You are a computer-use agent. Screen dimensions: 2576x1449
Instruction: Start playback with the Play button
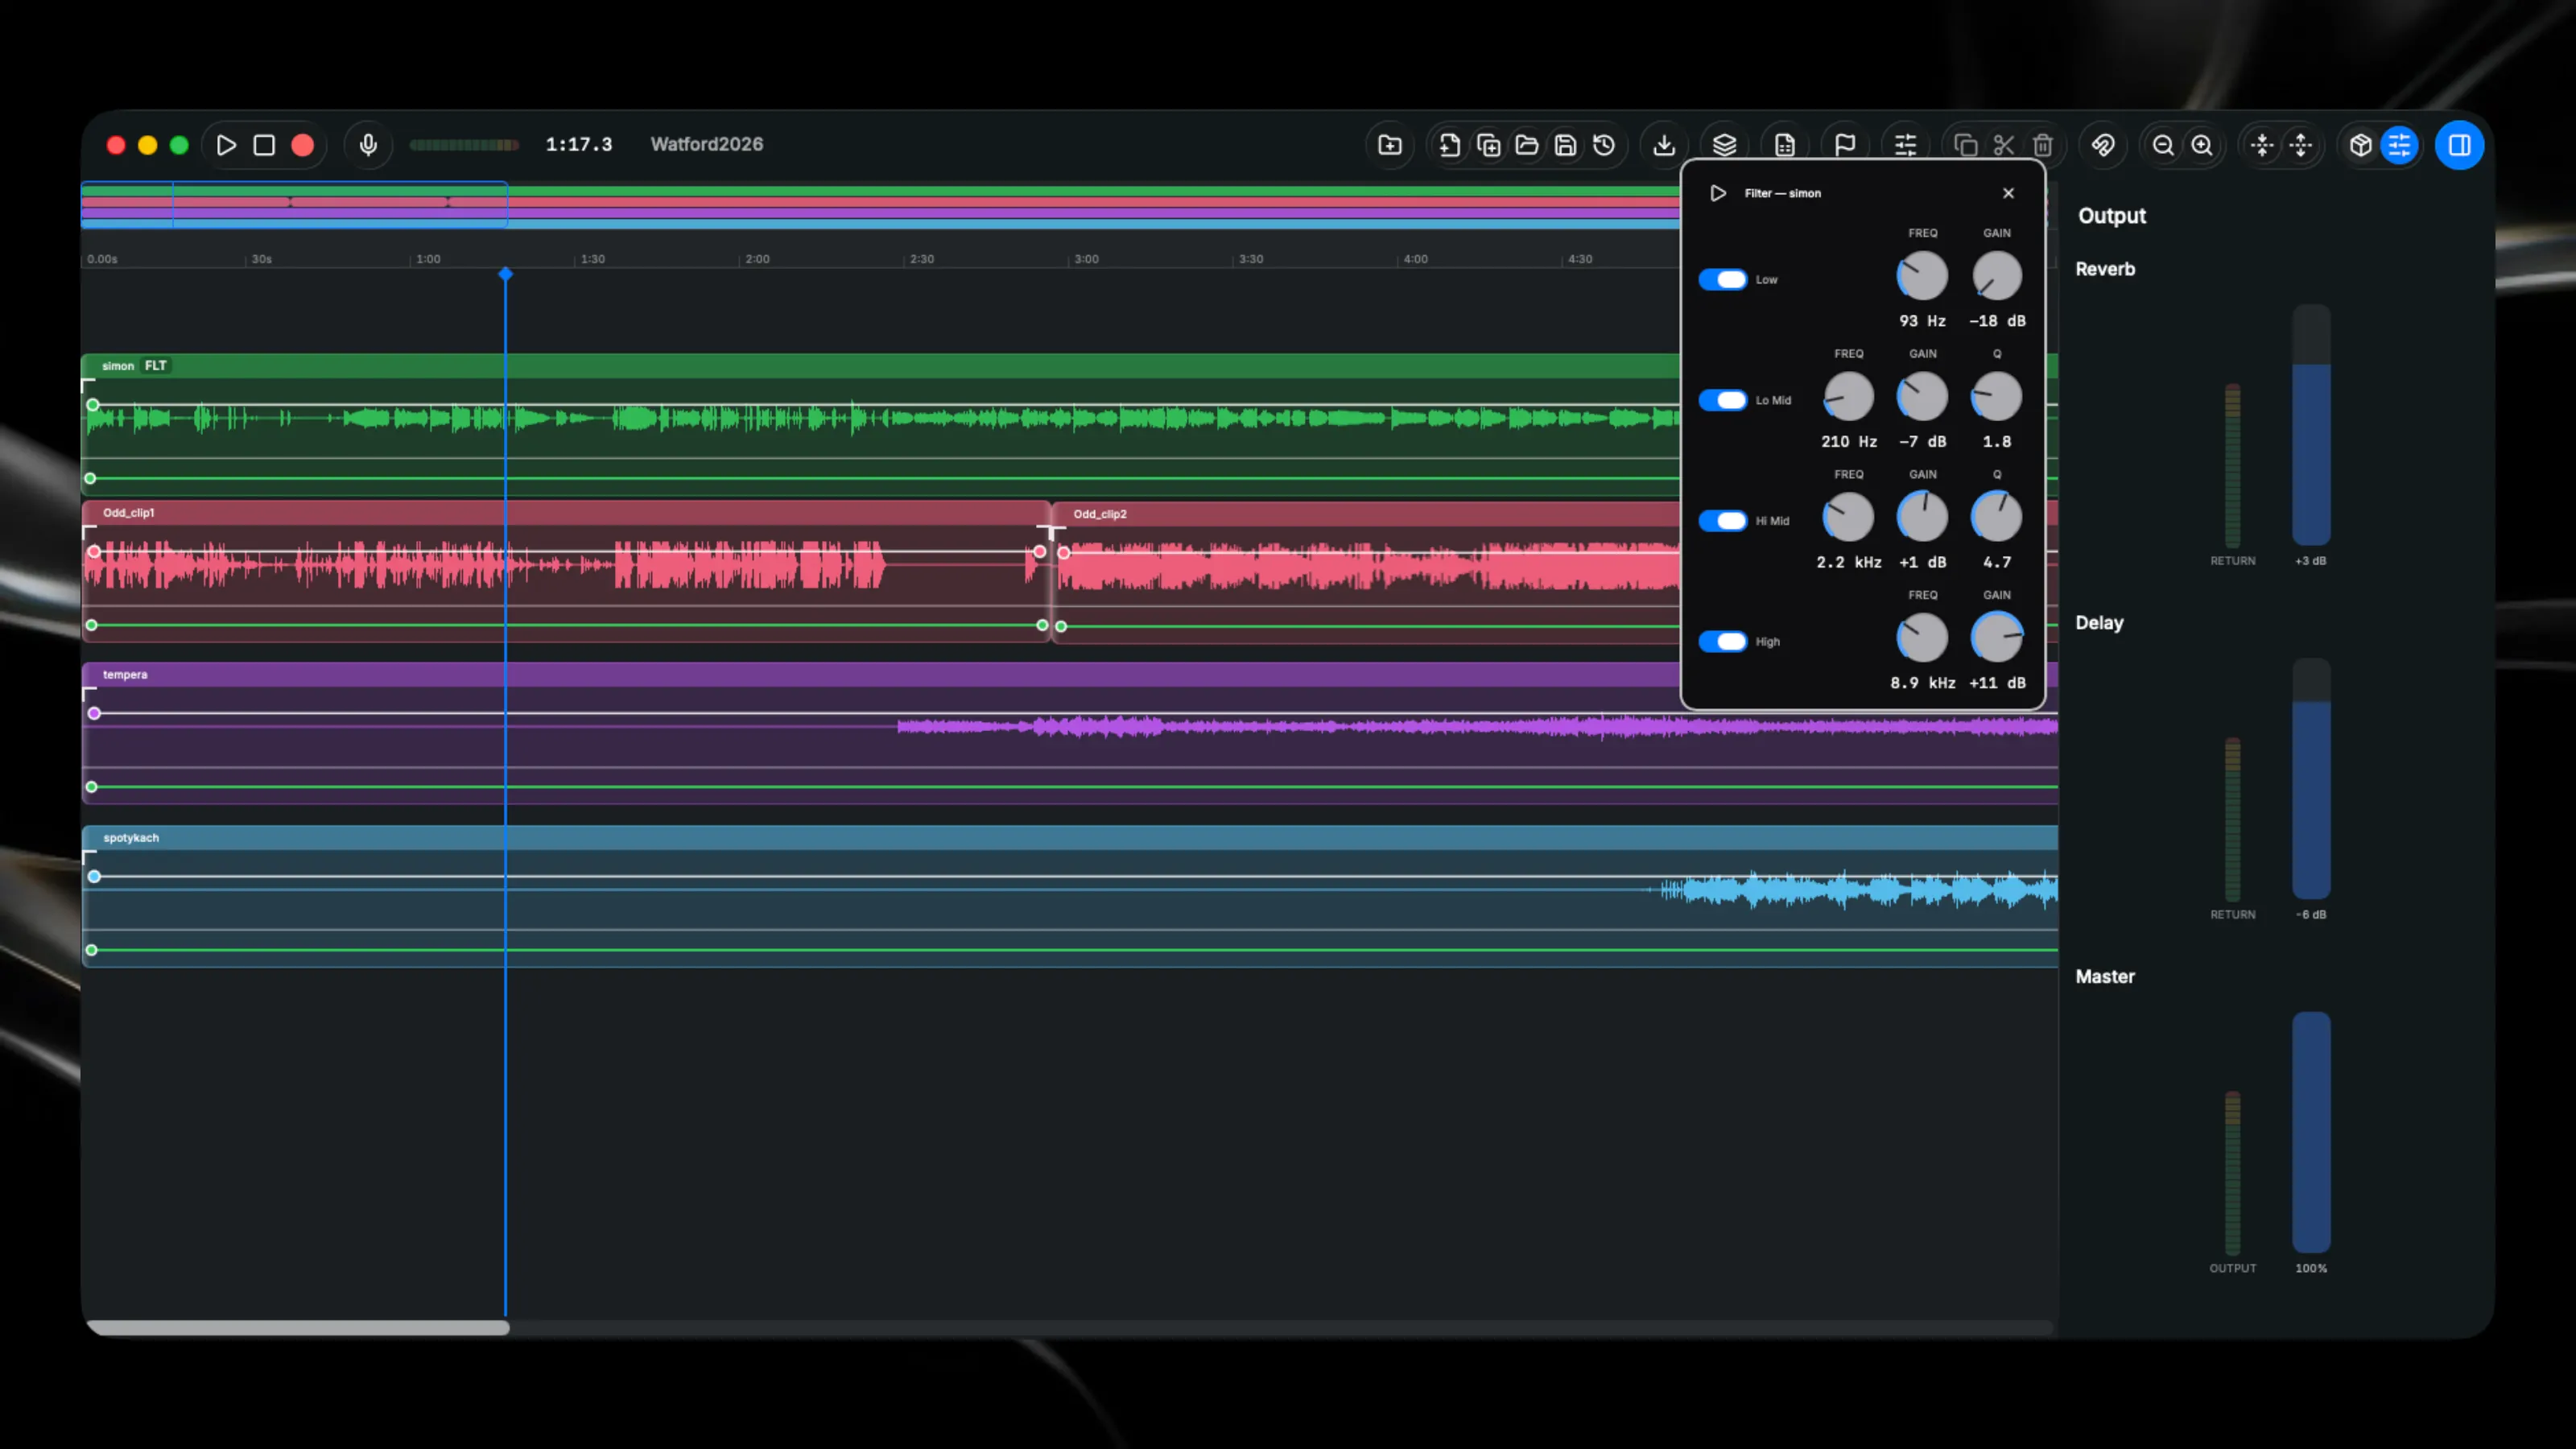click(x=226, y=145)
